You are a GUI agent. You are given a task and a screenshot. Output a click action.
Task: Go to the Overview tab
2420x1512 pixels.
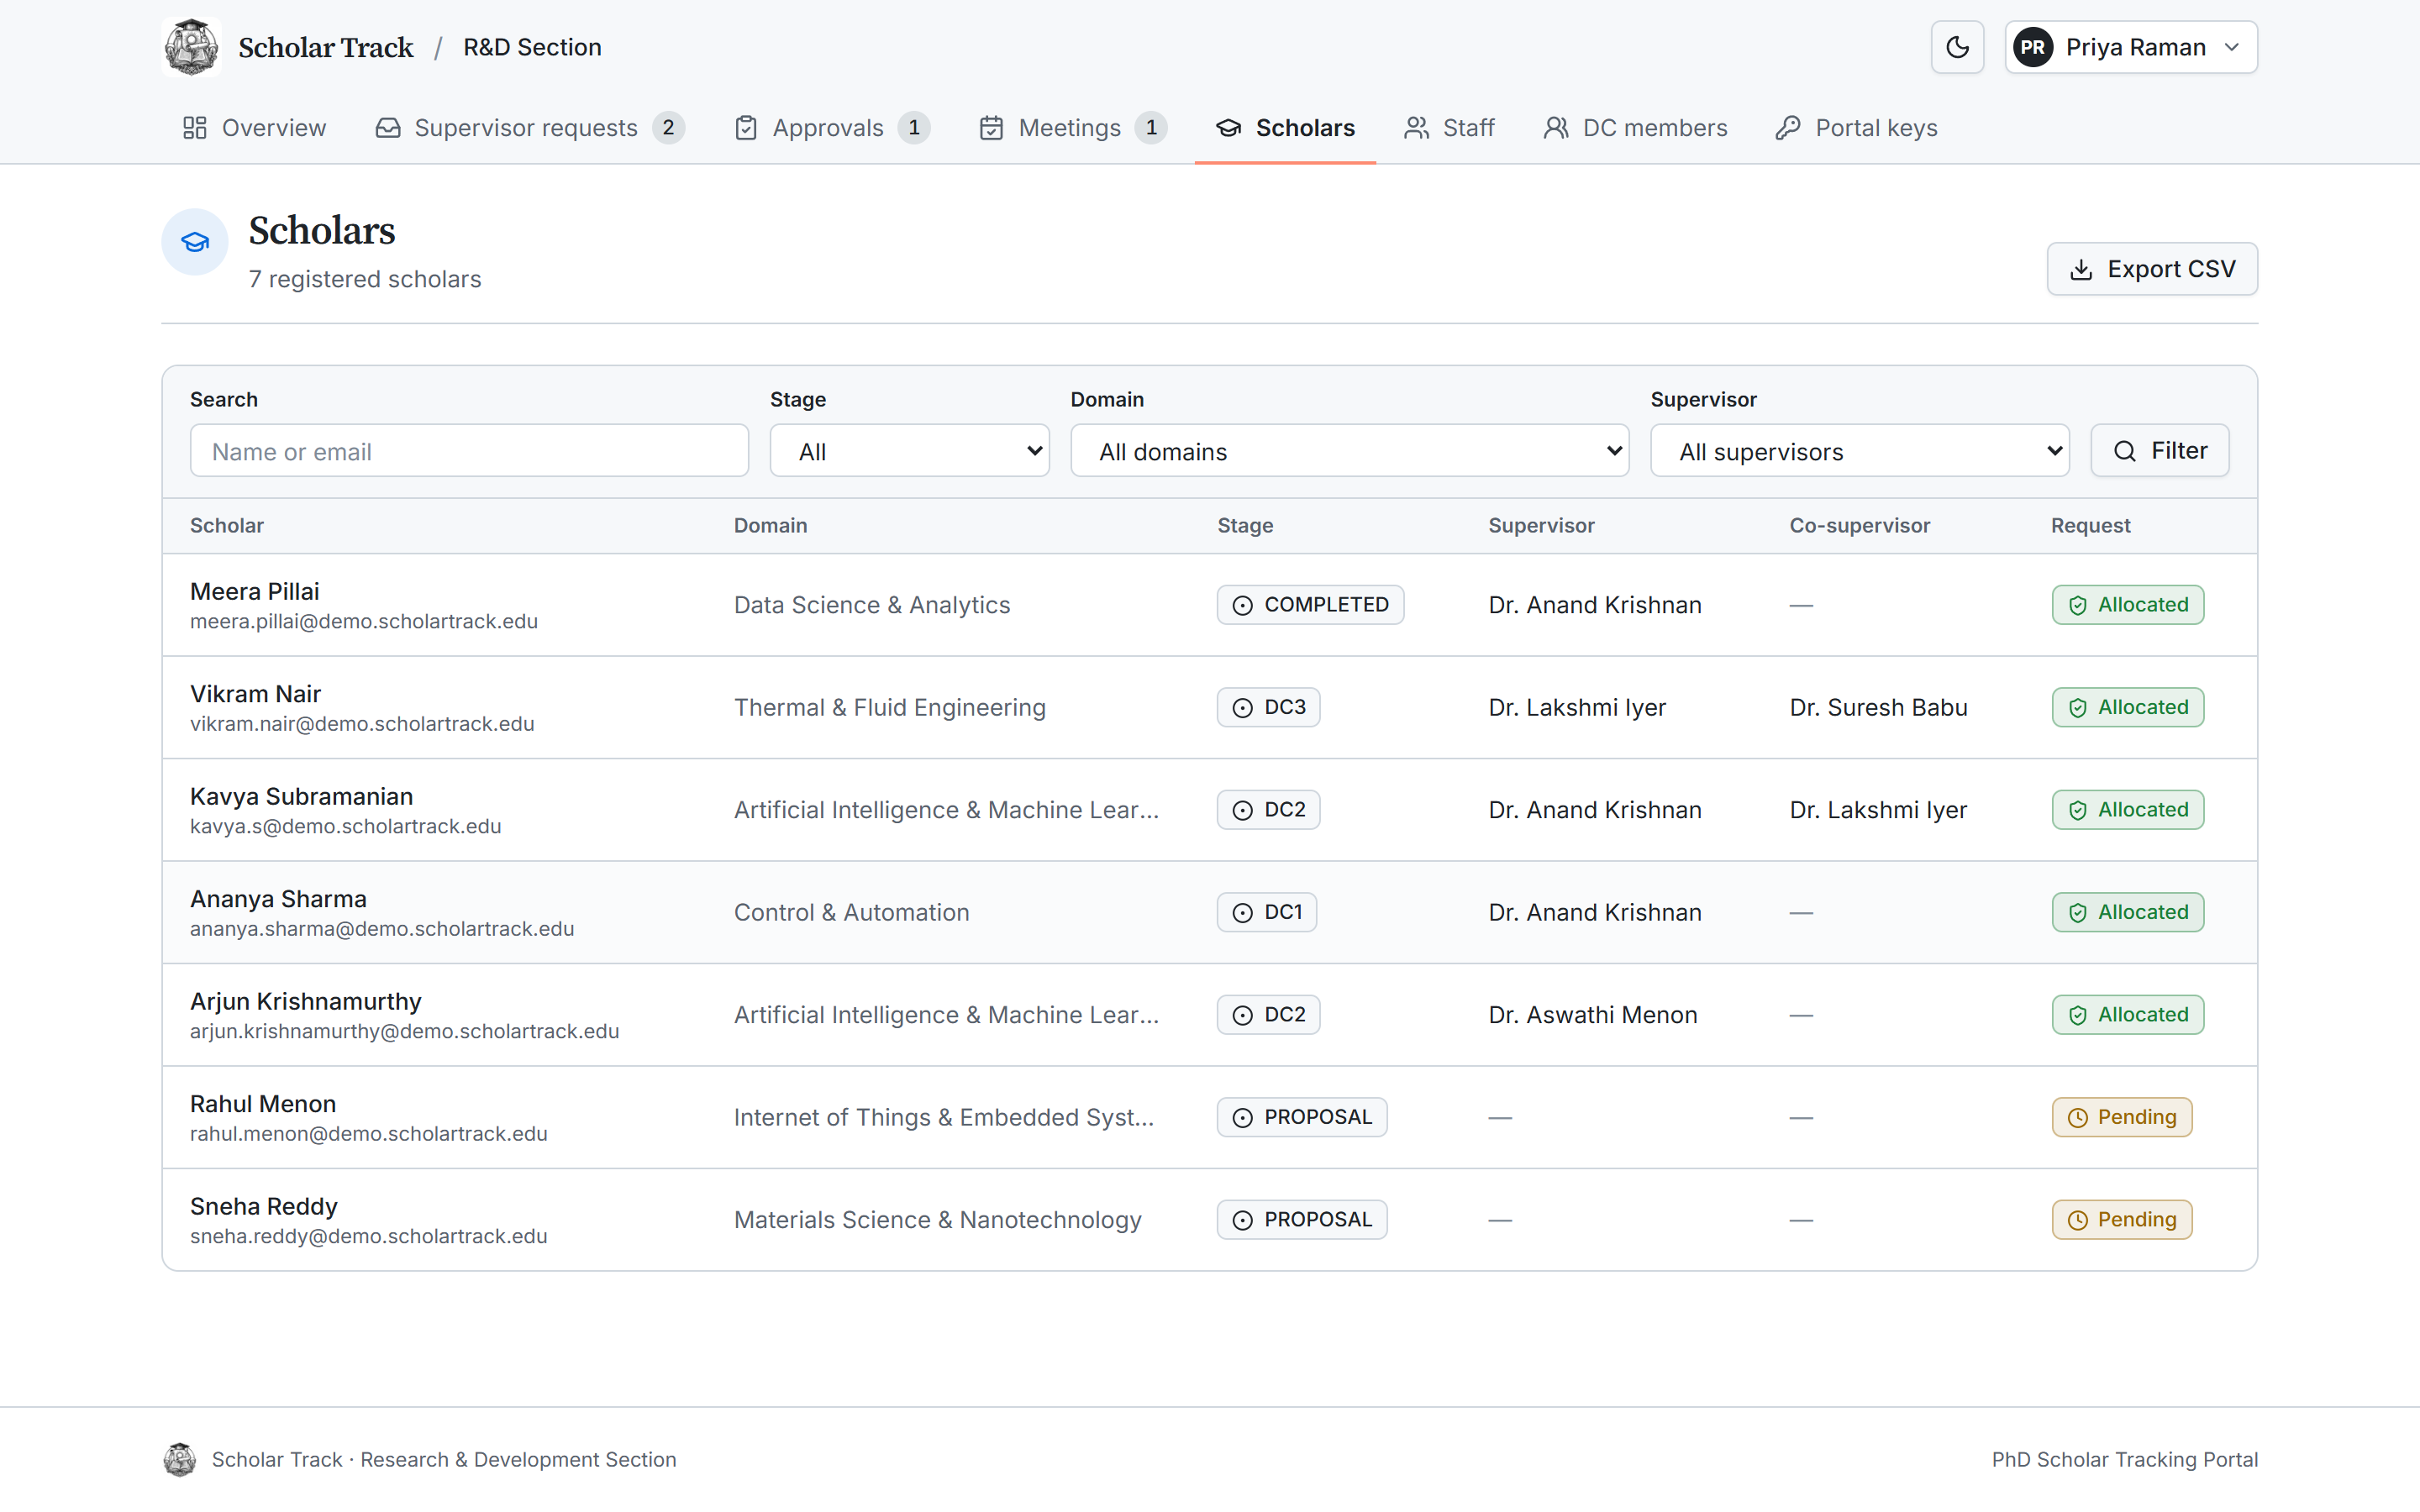coord(254,128)
